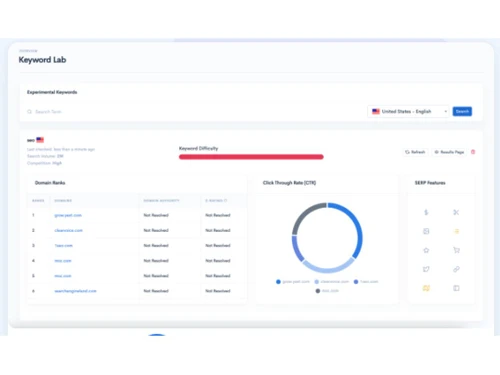The width and height of the screenshot is (500, 375).
Task: Click the US flag beside the seo keyword
Action: point(40,140)
